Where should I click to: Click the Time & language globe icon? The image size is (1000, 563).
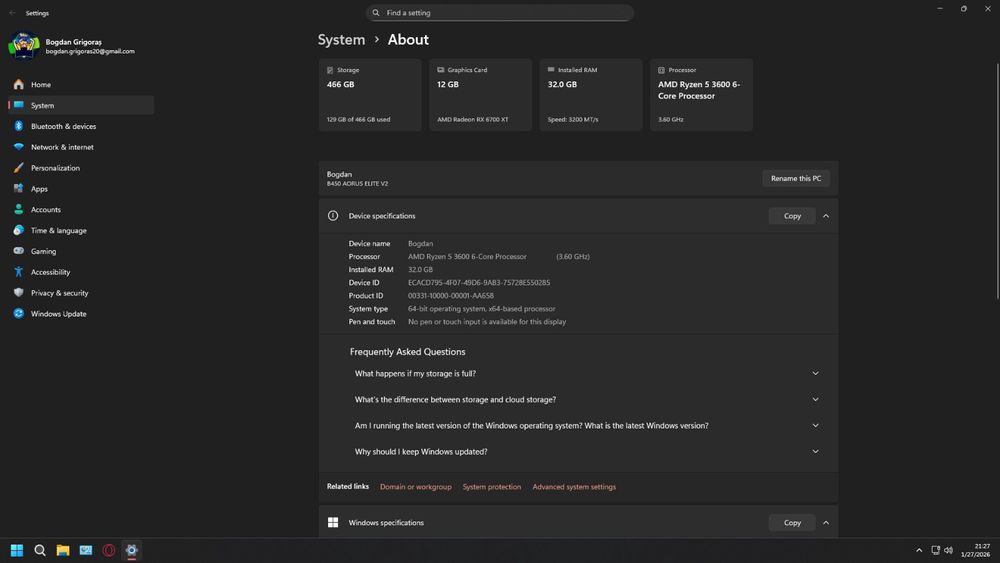(18, 230)
